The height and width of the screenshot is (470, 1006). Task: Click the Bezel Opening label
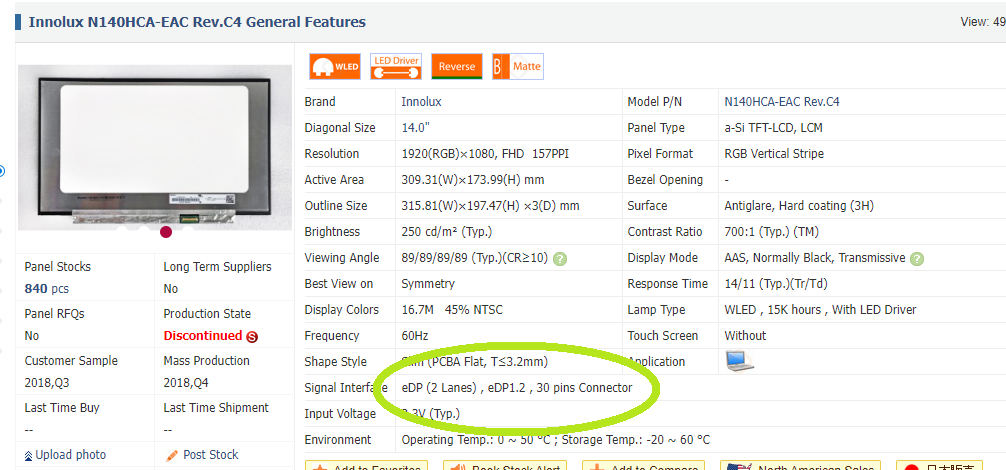tap(665, 180)
